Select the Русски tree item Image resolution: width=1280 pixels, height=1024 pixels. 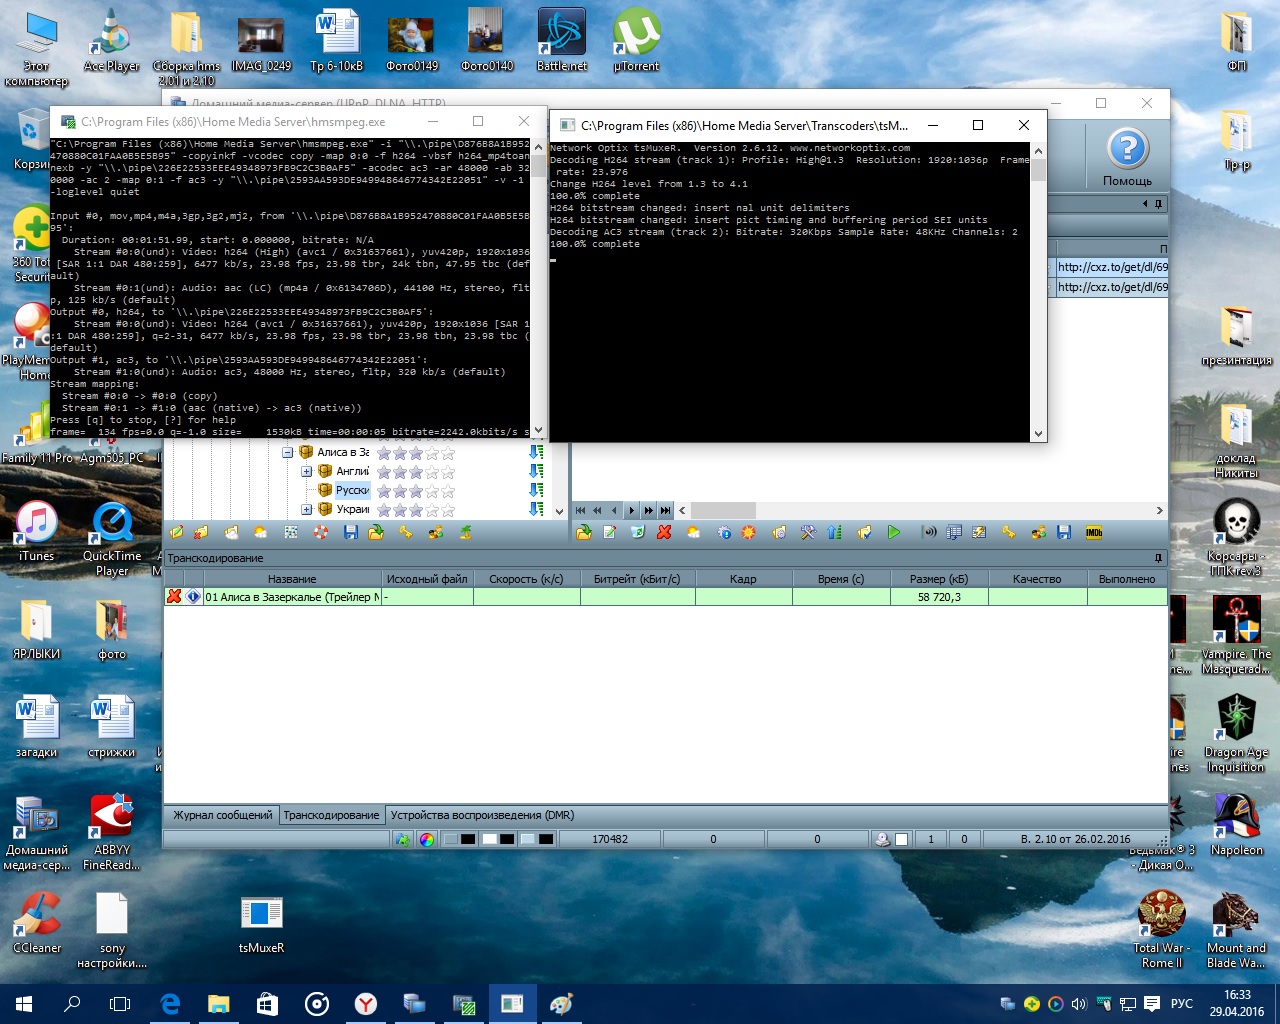coord(352,491)
